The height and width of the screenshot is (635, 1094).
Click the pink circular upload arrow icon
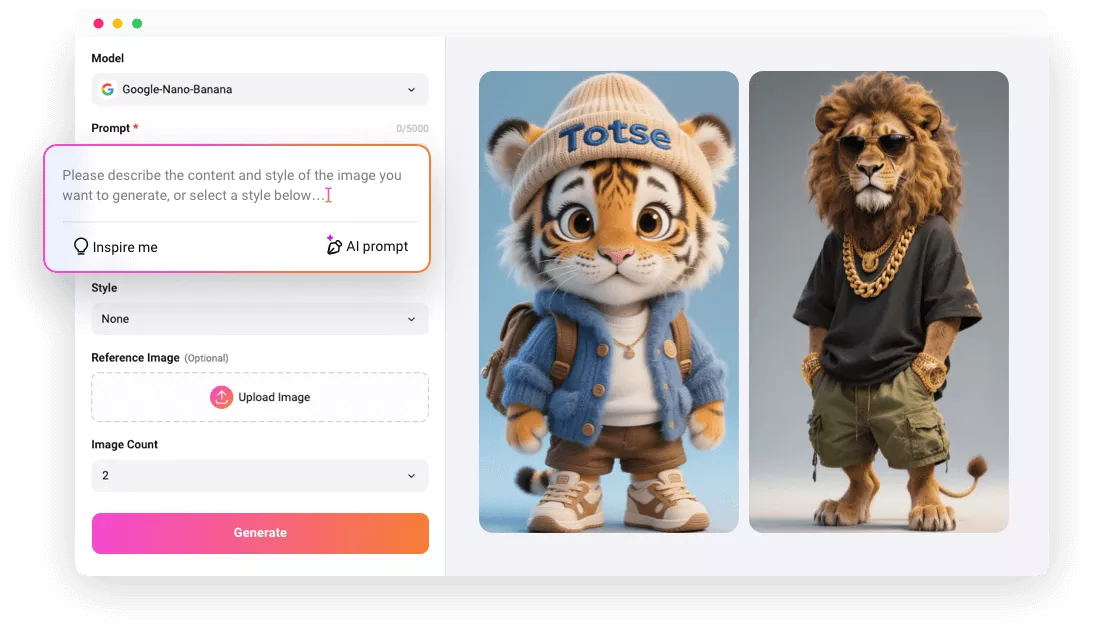(x=221, y=397)
